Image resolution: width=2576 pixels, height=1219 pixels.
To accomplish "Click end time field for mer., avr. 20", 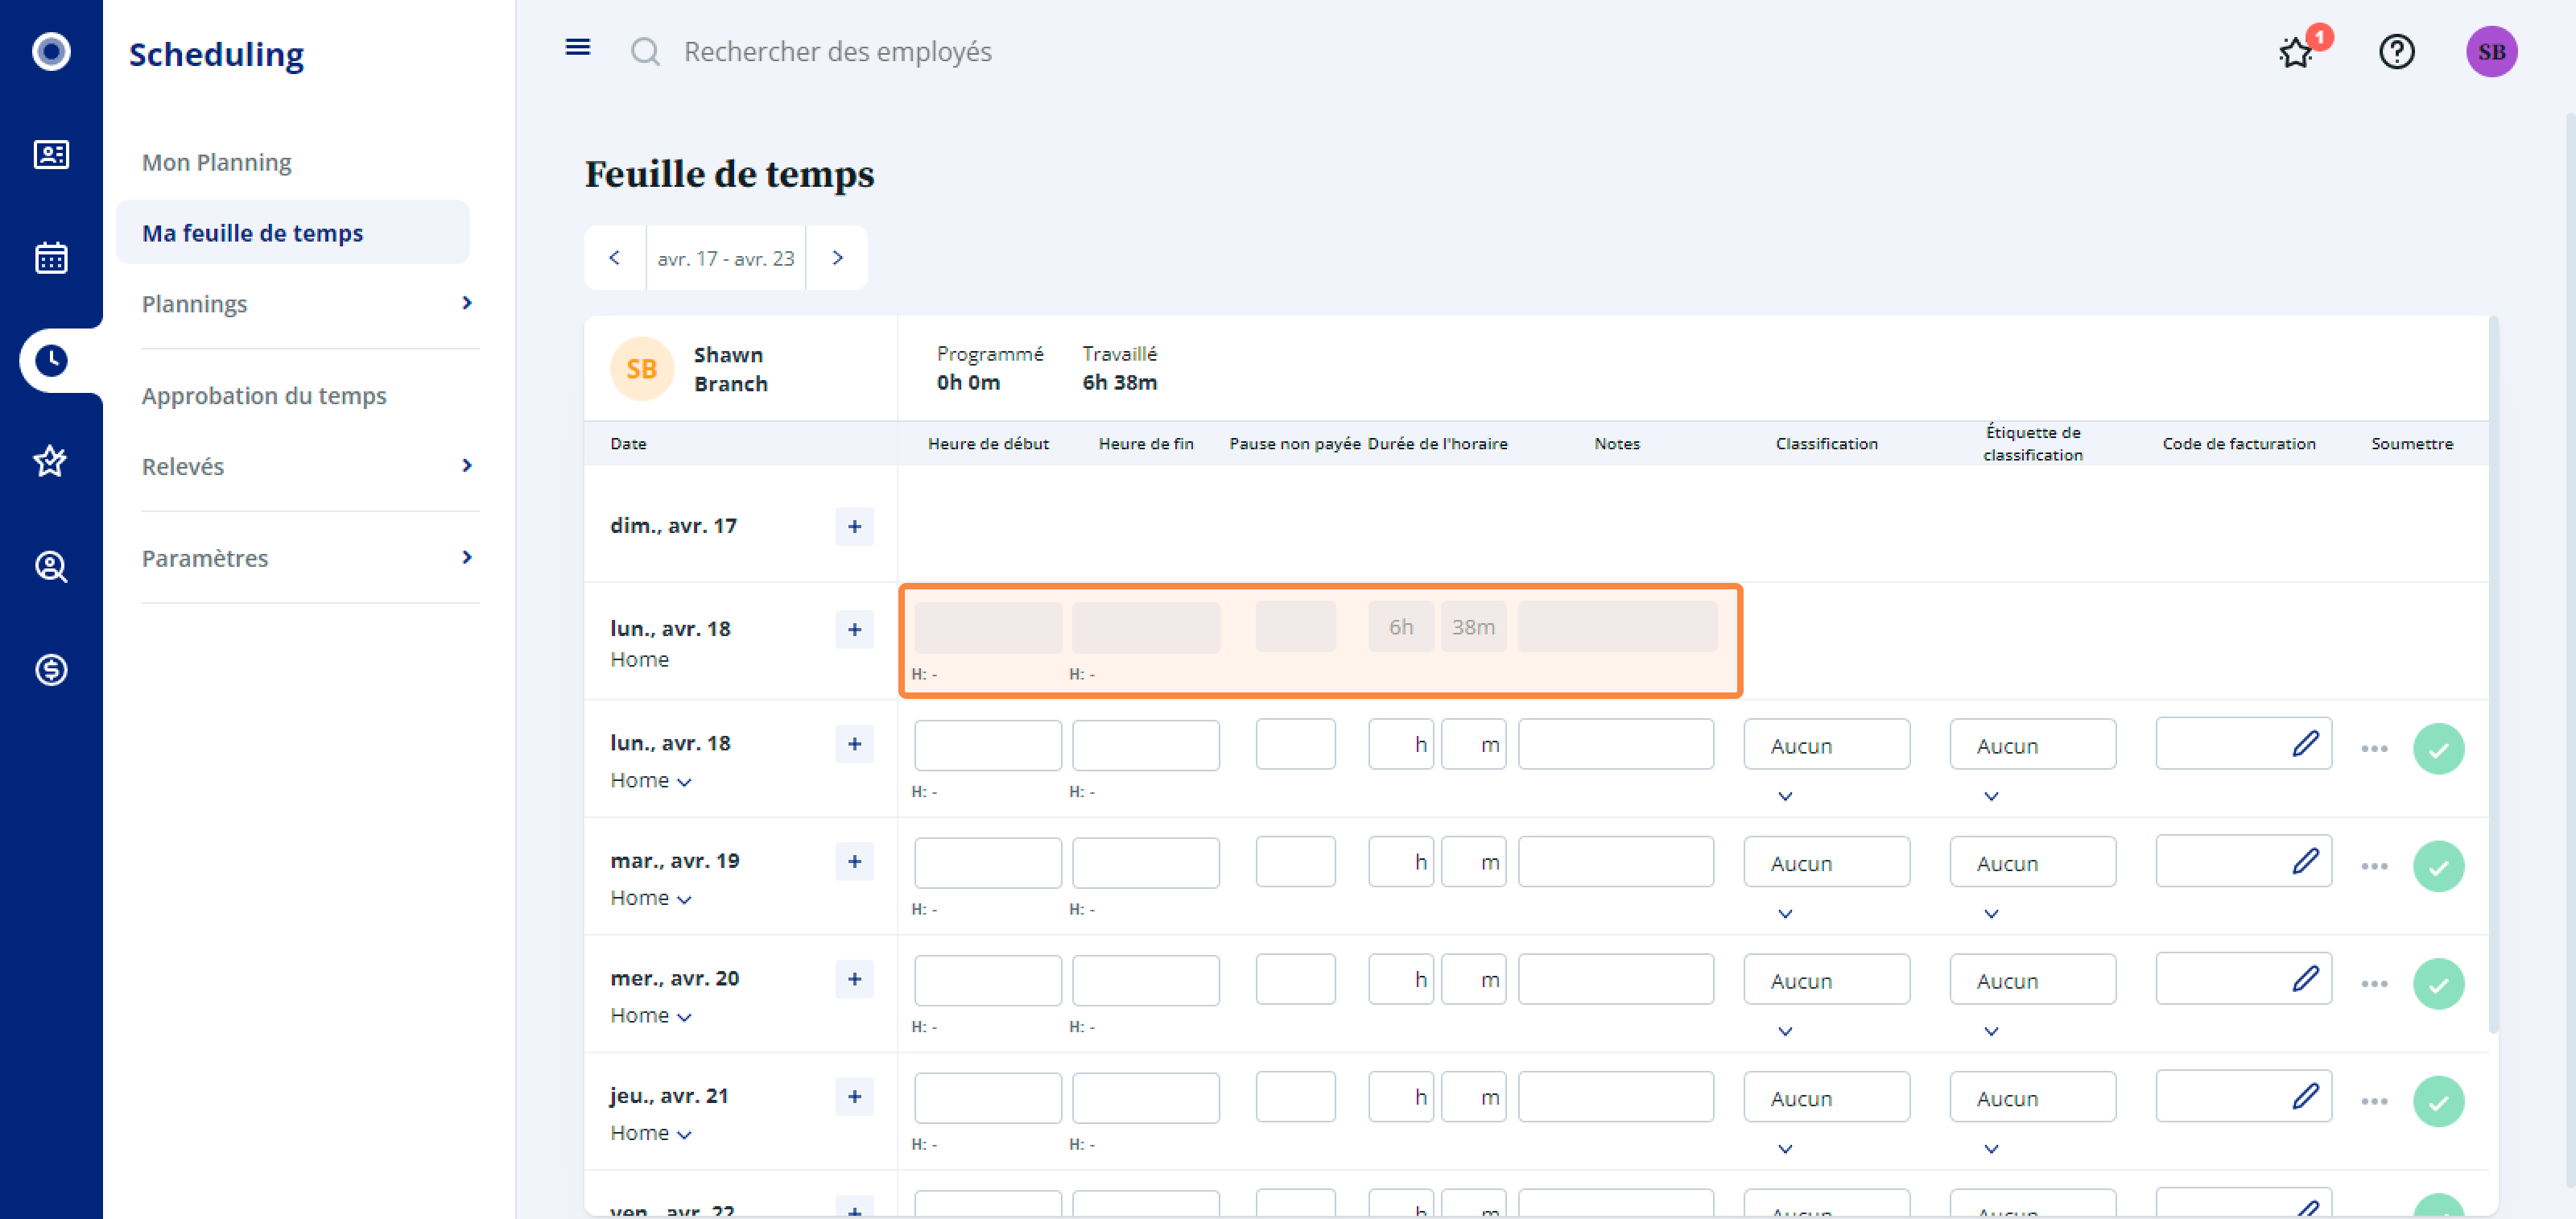I will [x=1145, y=980].
